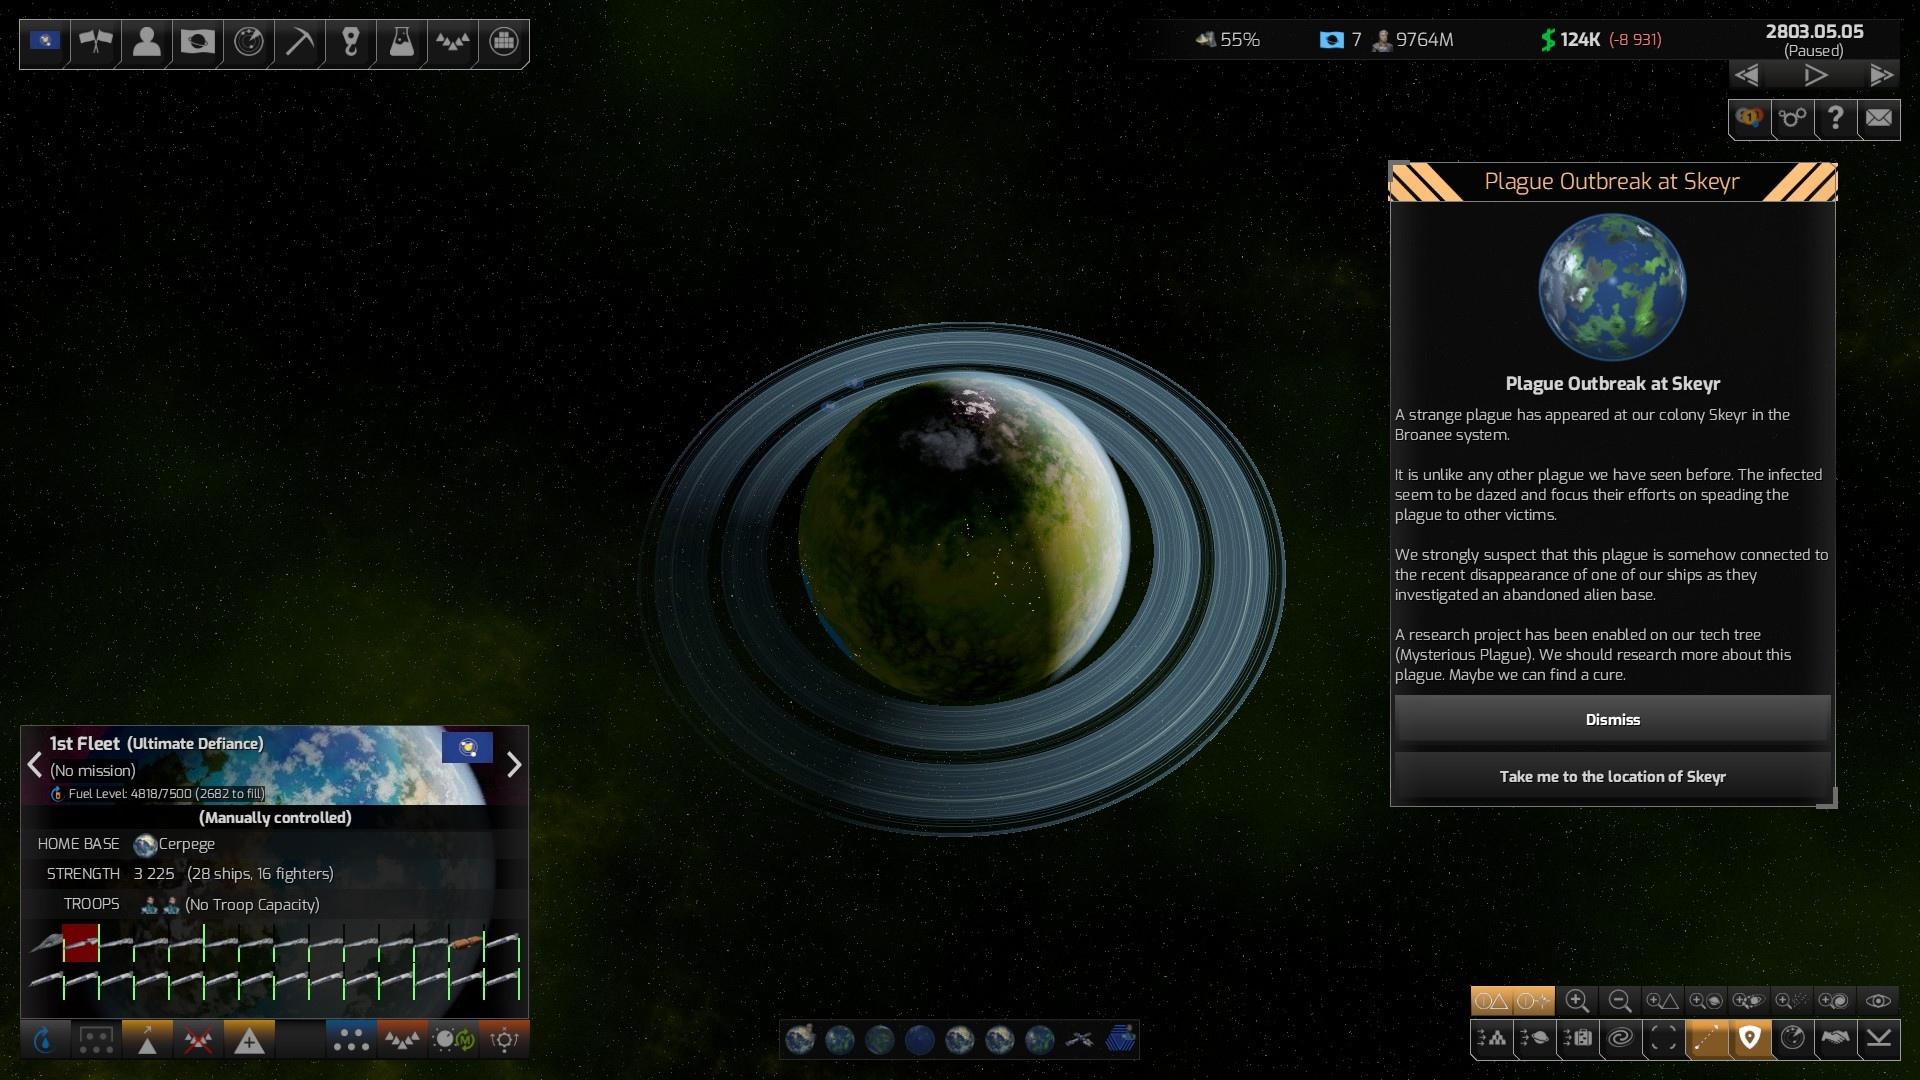Go to next fleet with right chevron
Viewport: 1920px width, 1080px height.
point(514,765)
